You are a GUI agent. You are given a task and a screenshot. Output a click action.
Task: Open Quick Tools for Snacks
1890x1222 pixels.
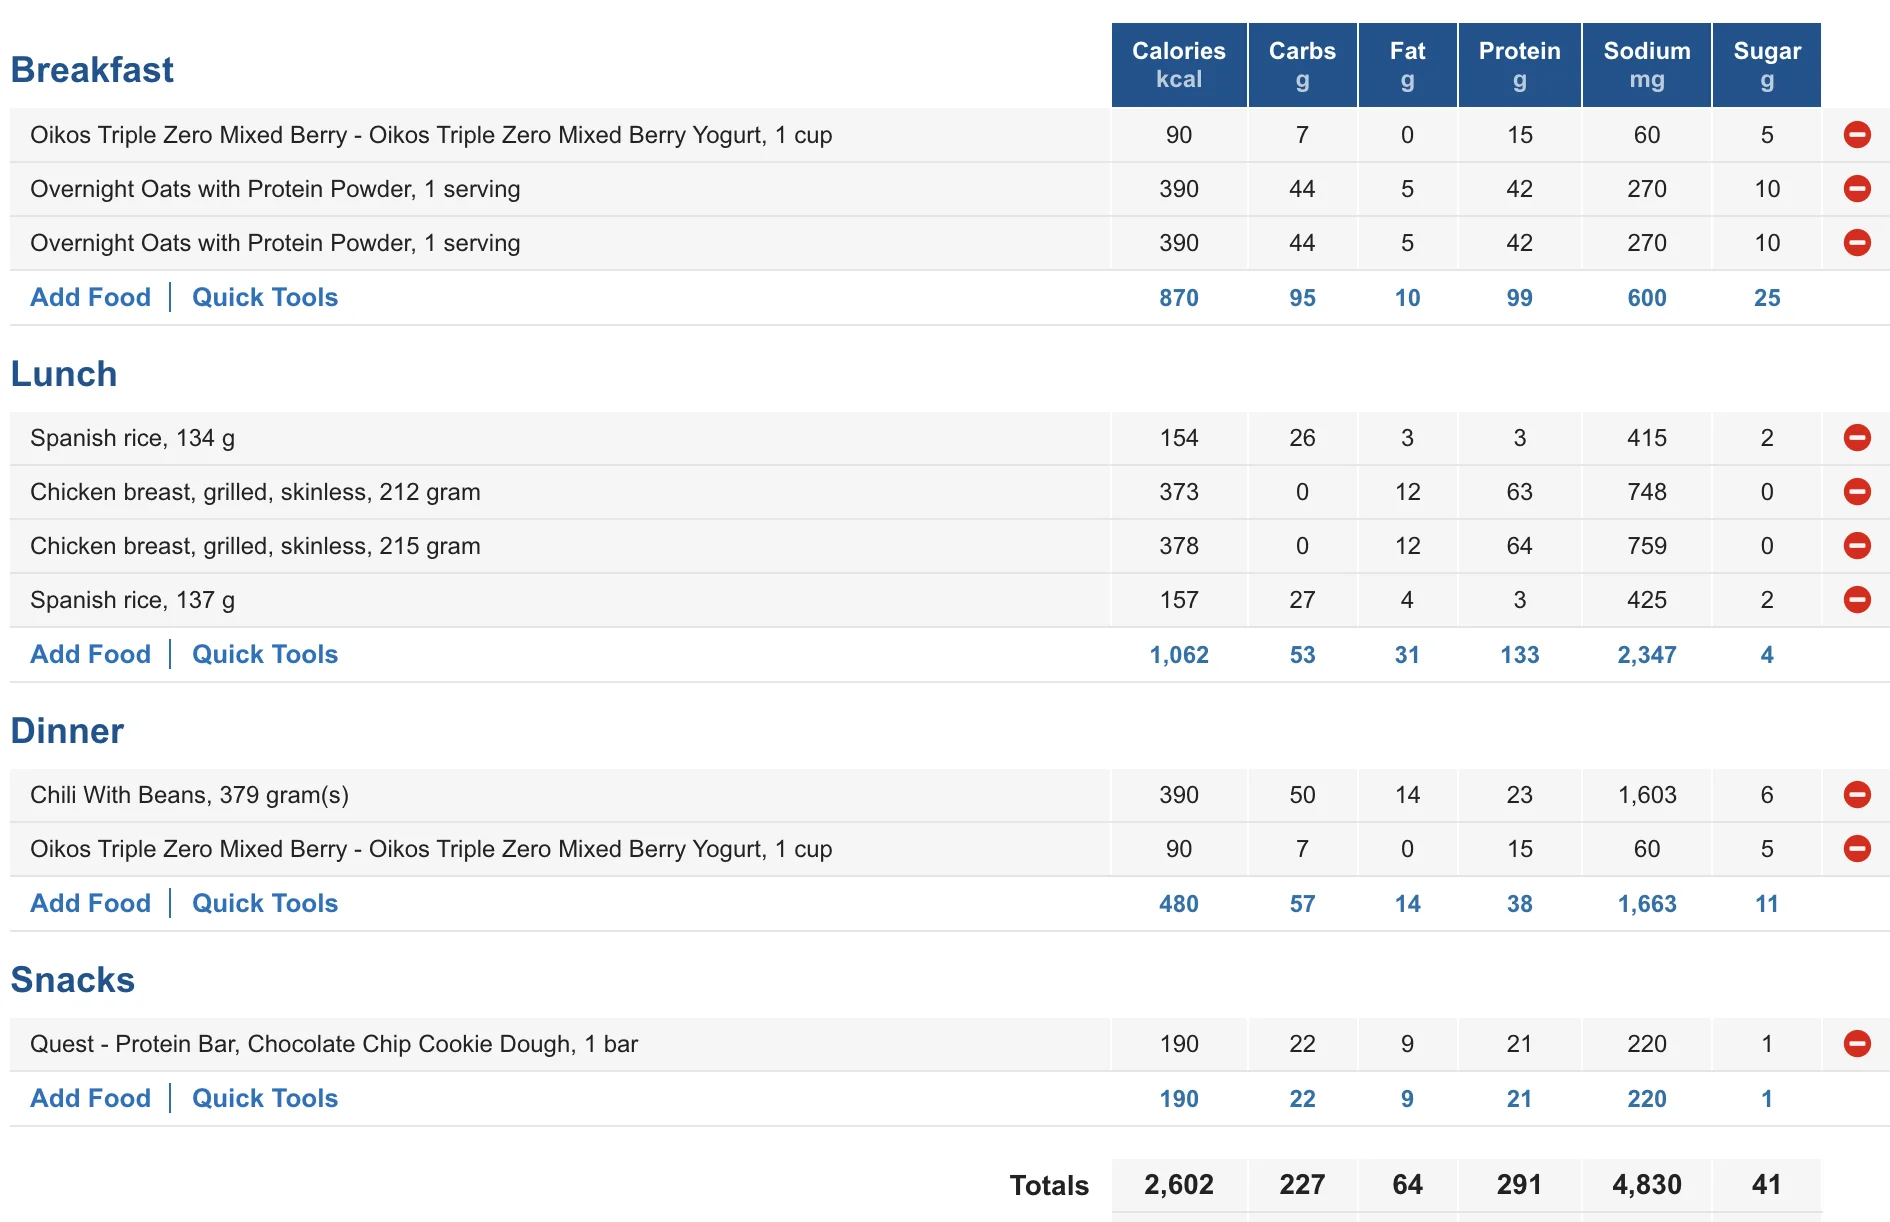[x=265, y=1098]
